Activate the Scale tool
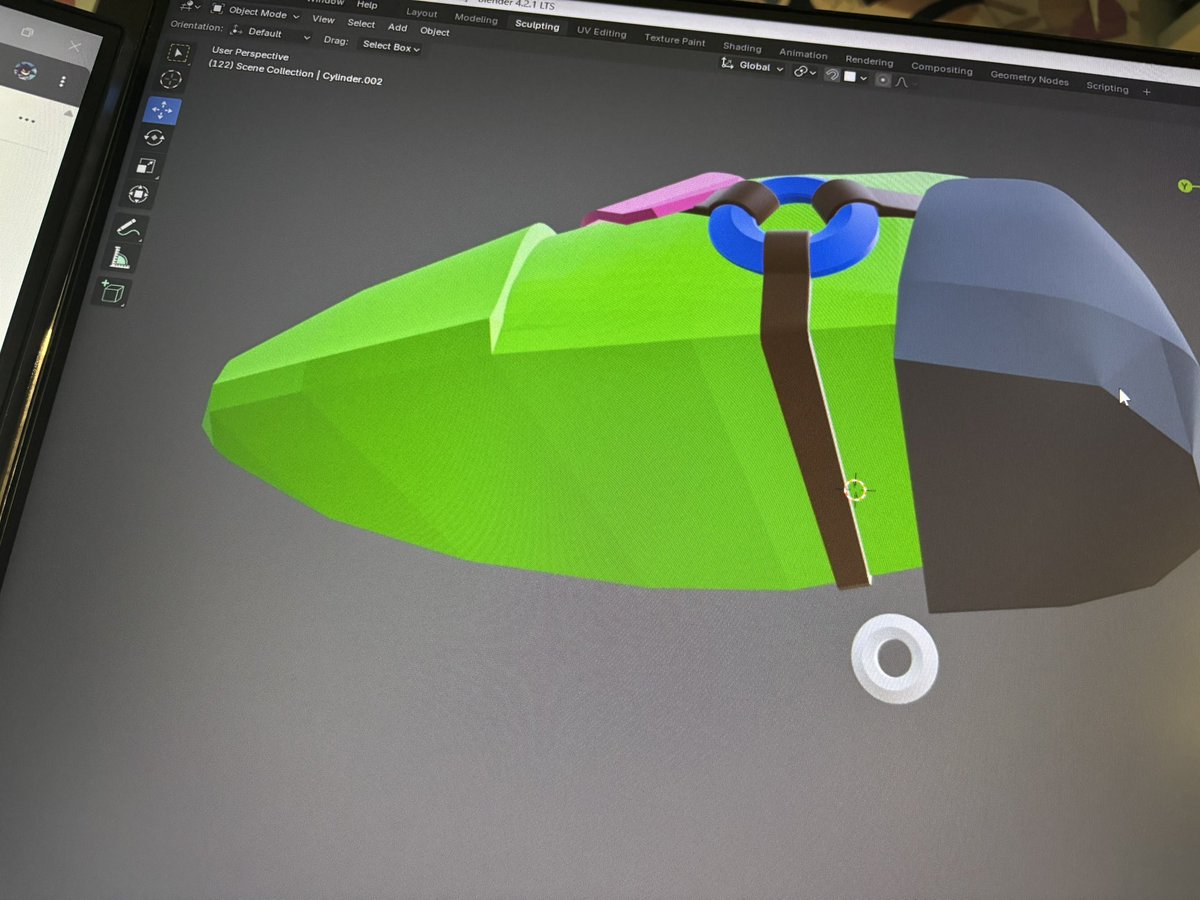Viewport: 1200px width, 900px height. 147,166
